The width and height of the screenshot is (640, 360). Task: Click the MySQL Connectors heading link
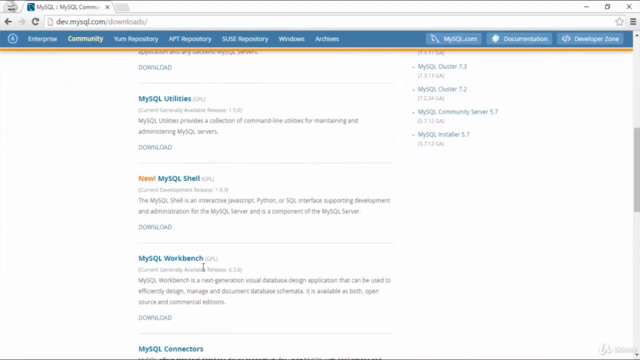pos(171,349)
